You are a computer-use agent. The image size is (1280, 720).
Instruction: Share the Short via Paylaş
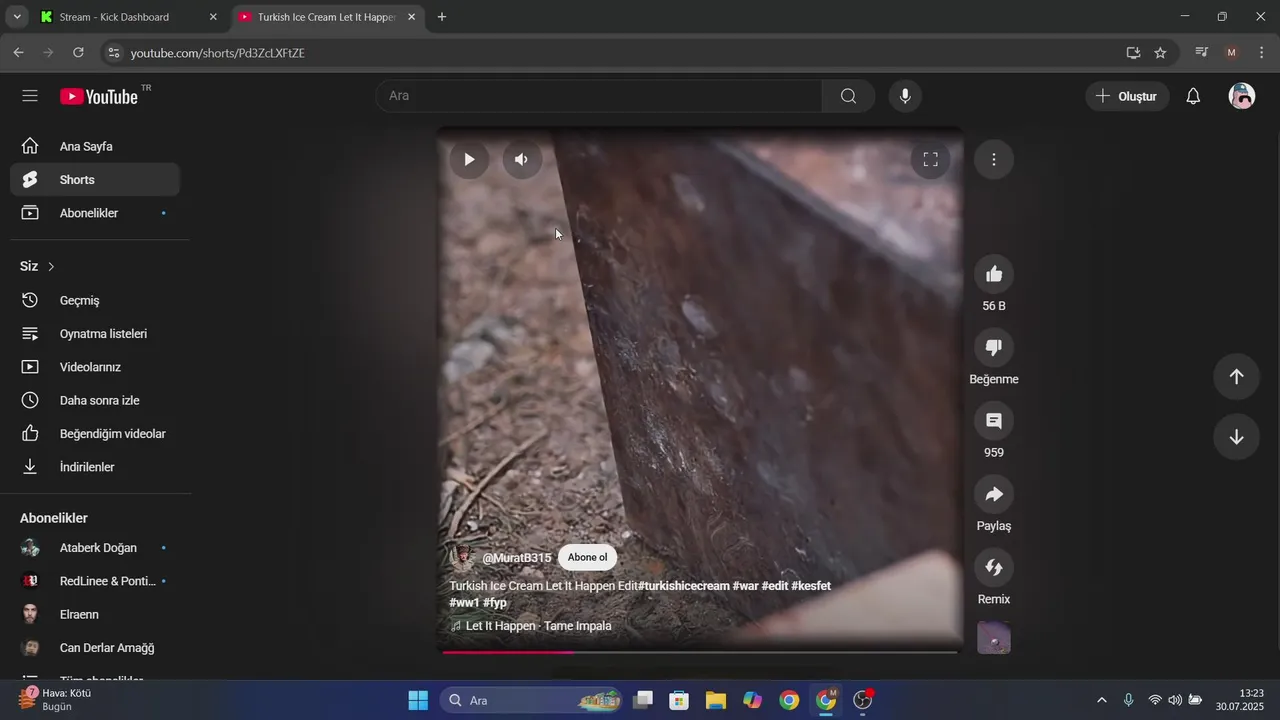tap(994, 494)
